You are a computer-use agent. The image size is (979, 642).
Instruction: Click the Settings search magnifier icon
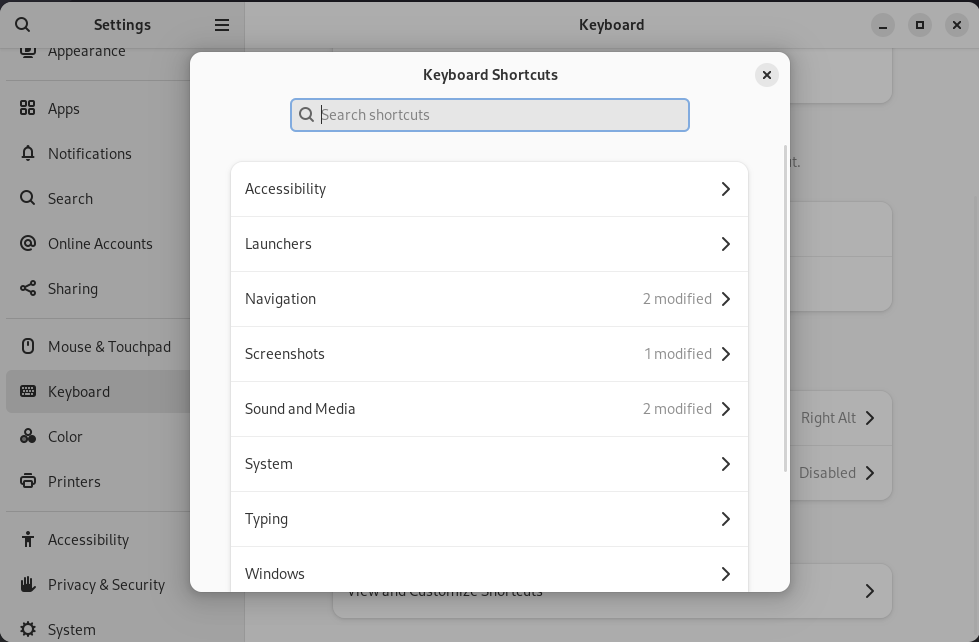(x=22, y=24)
